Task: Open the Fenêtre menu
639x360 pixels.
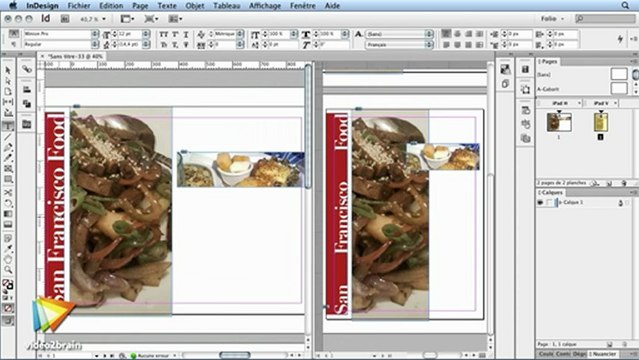Action: (303, 6)
